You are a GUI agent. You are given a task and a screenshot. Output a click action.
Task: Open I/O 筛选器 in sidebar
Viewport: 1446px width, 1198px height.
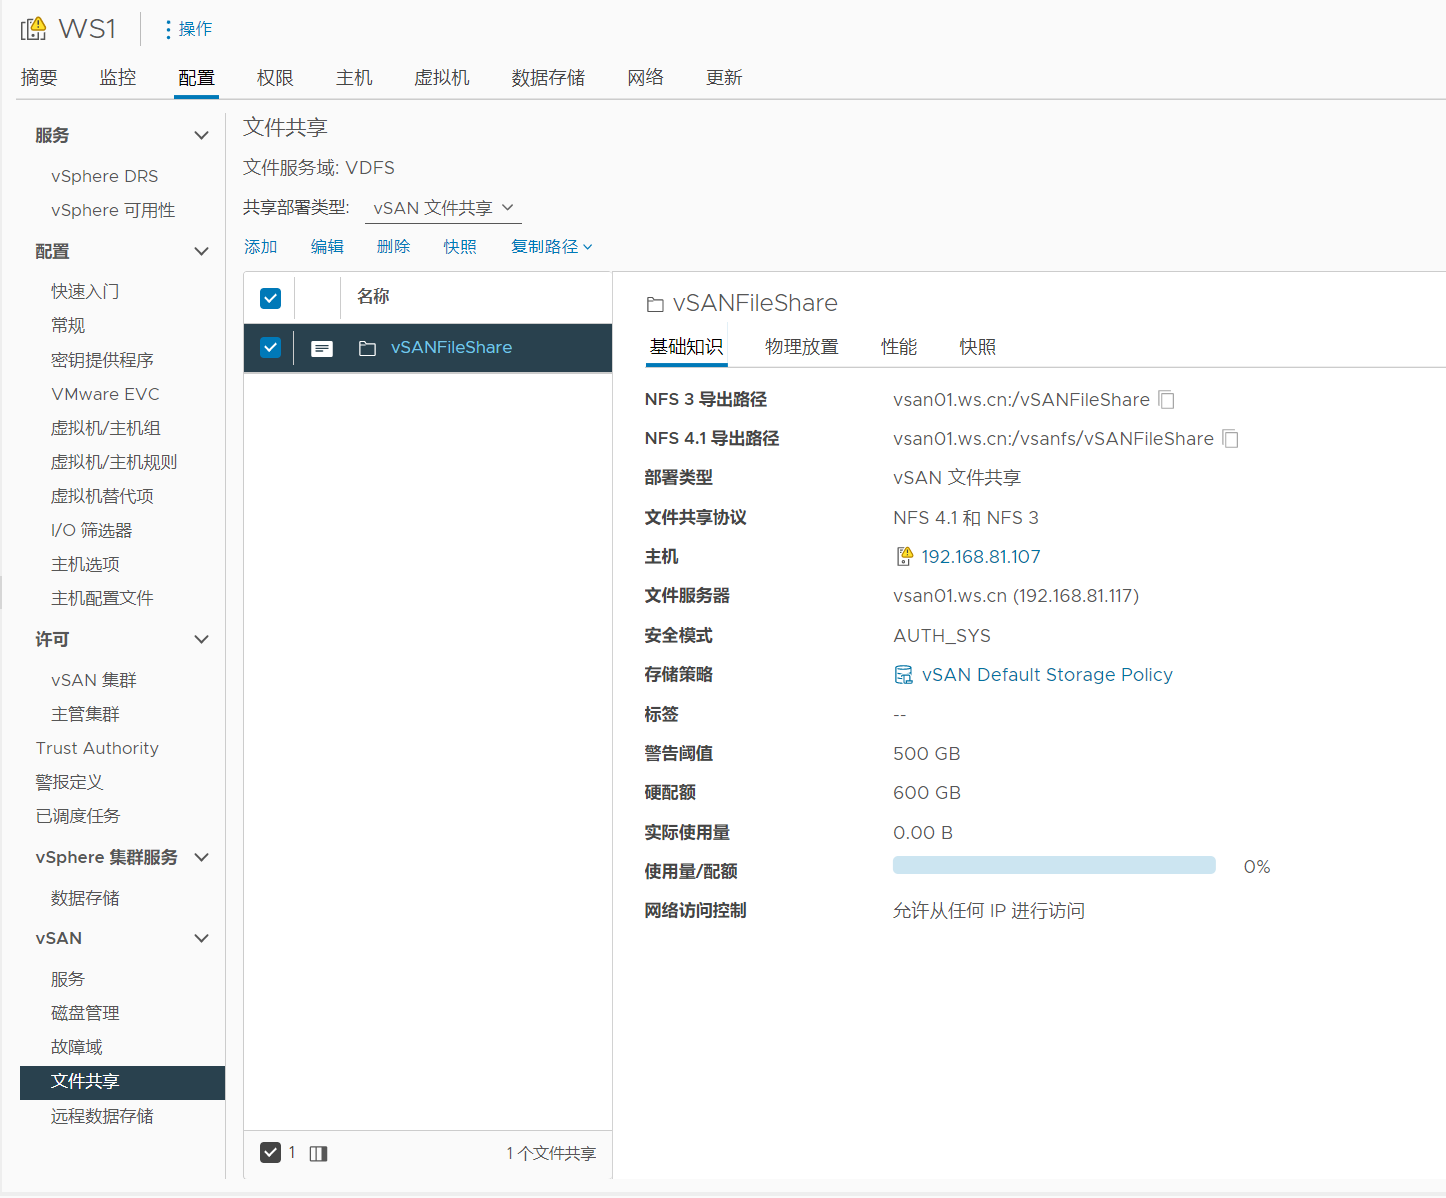pyautogui.click(x=92, y=530)
